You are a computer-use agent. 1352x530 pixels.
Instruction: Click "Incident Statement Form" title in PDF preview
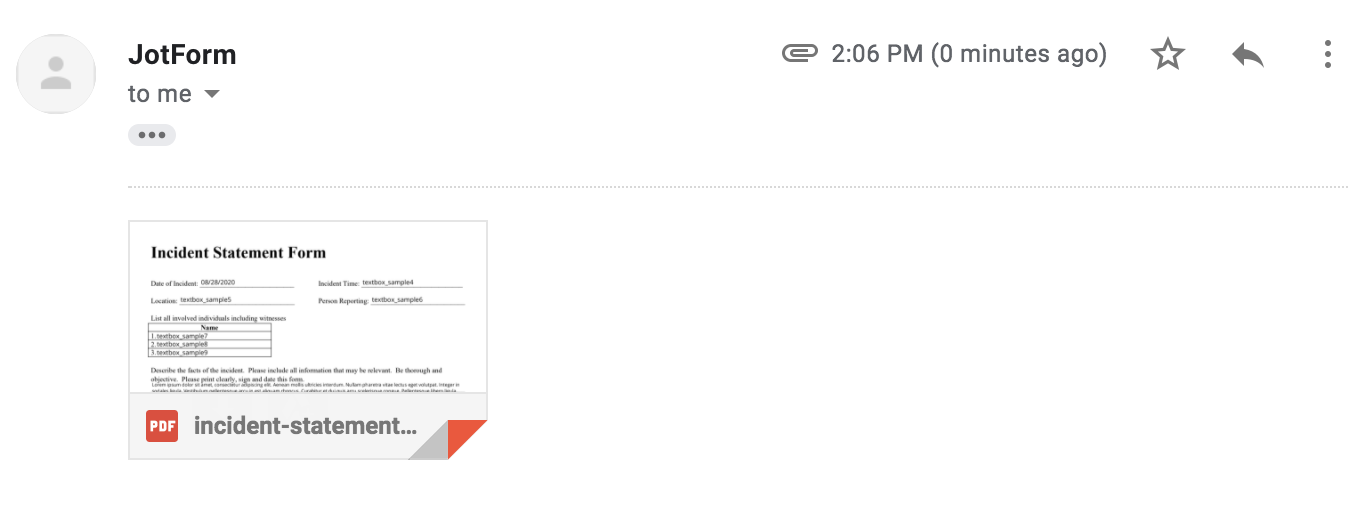238,253
